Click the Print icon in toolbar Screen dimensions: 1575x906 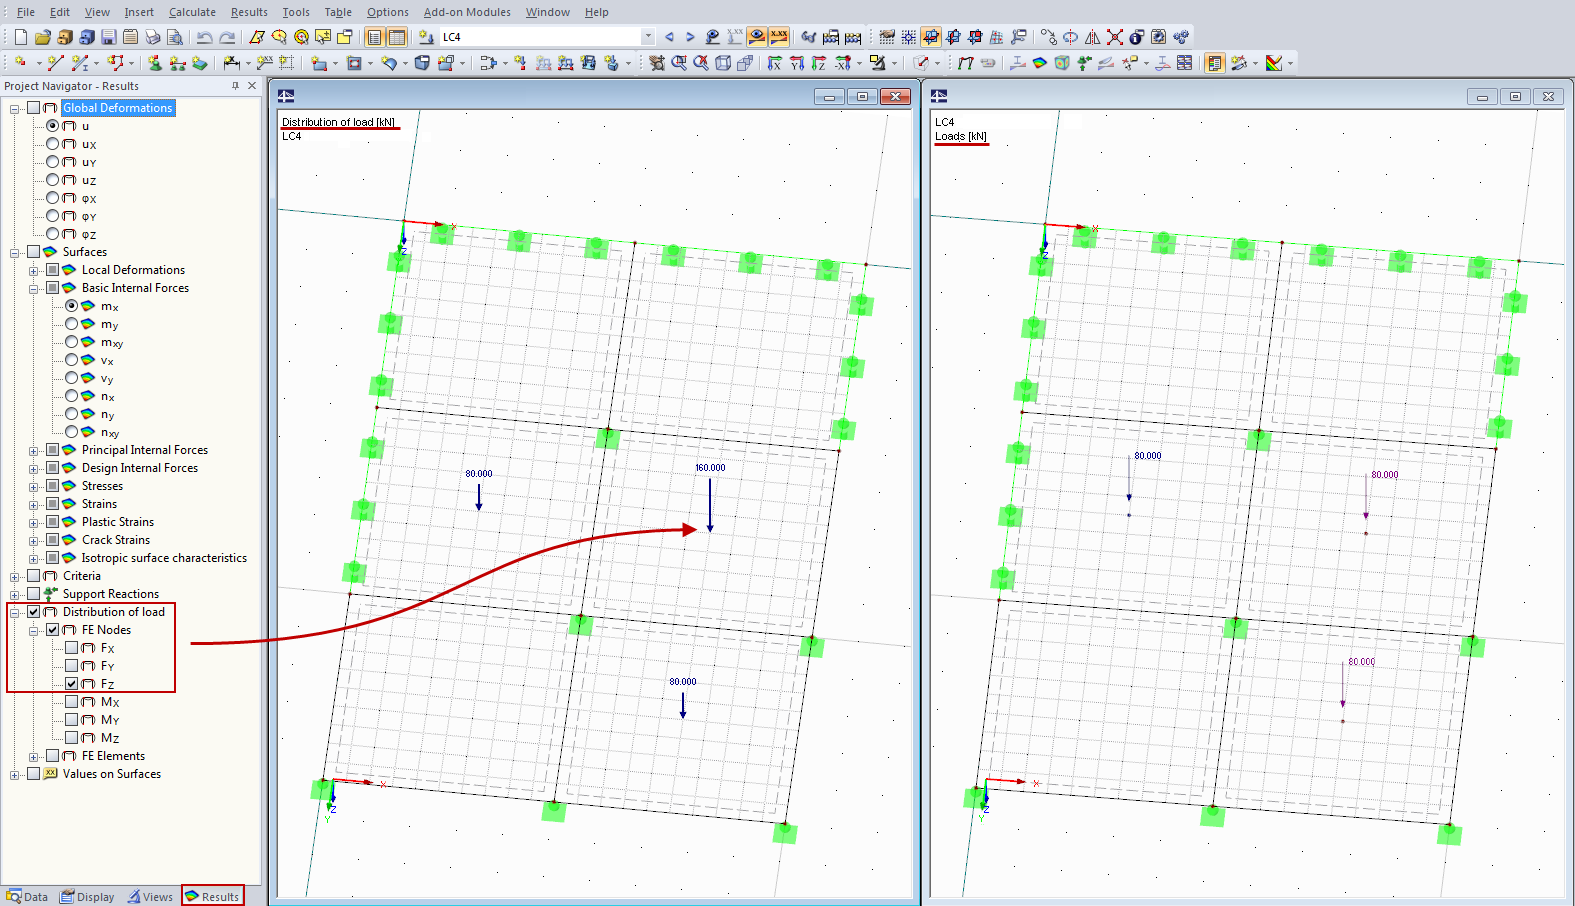[152, 37]
